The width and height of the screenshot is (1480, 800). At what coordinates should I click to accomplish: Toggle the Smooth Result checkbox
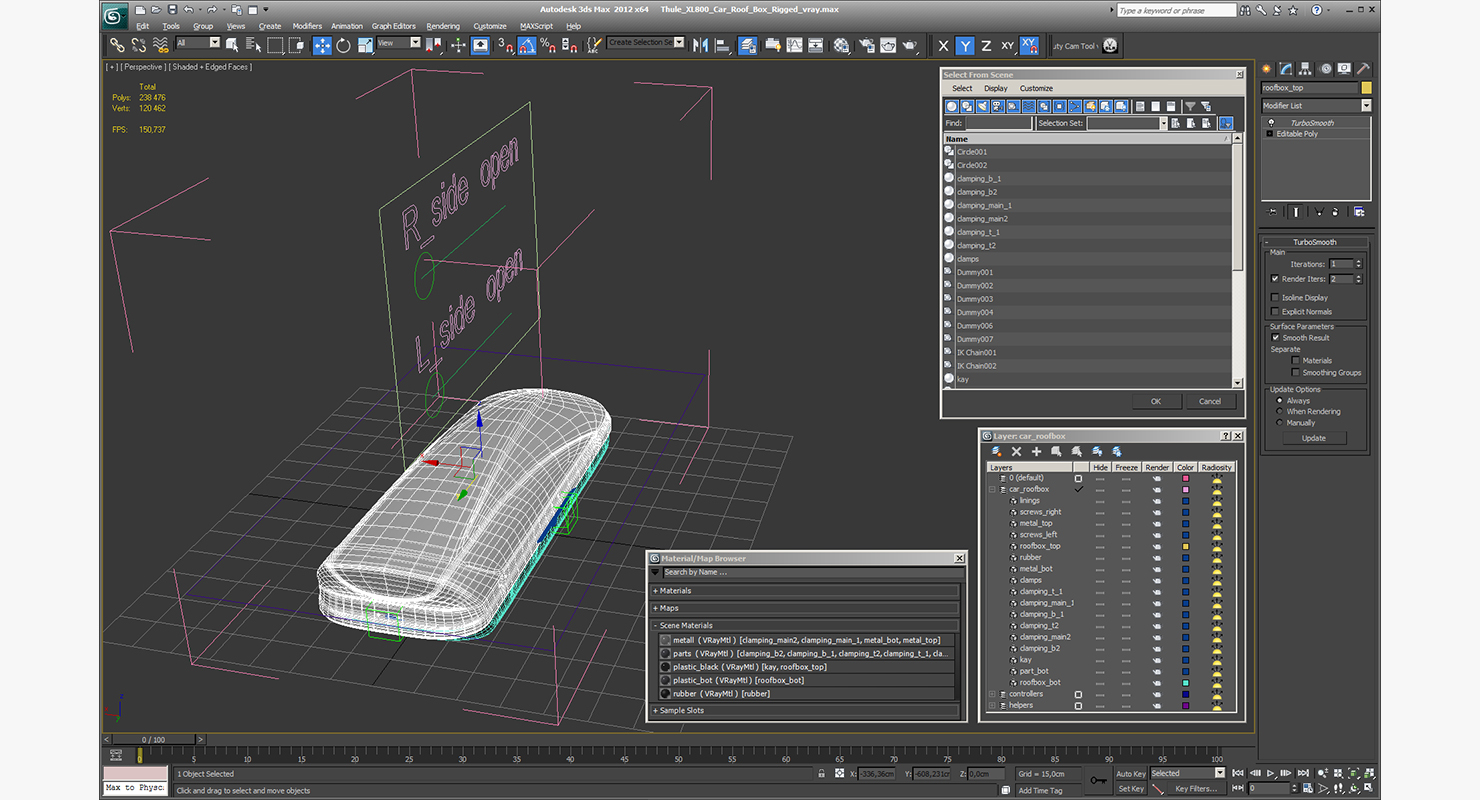1275,338
